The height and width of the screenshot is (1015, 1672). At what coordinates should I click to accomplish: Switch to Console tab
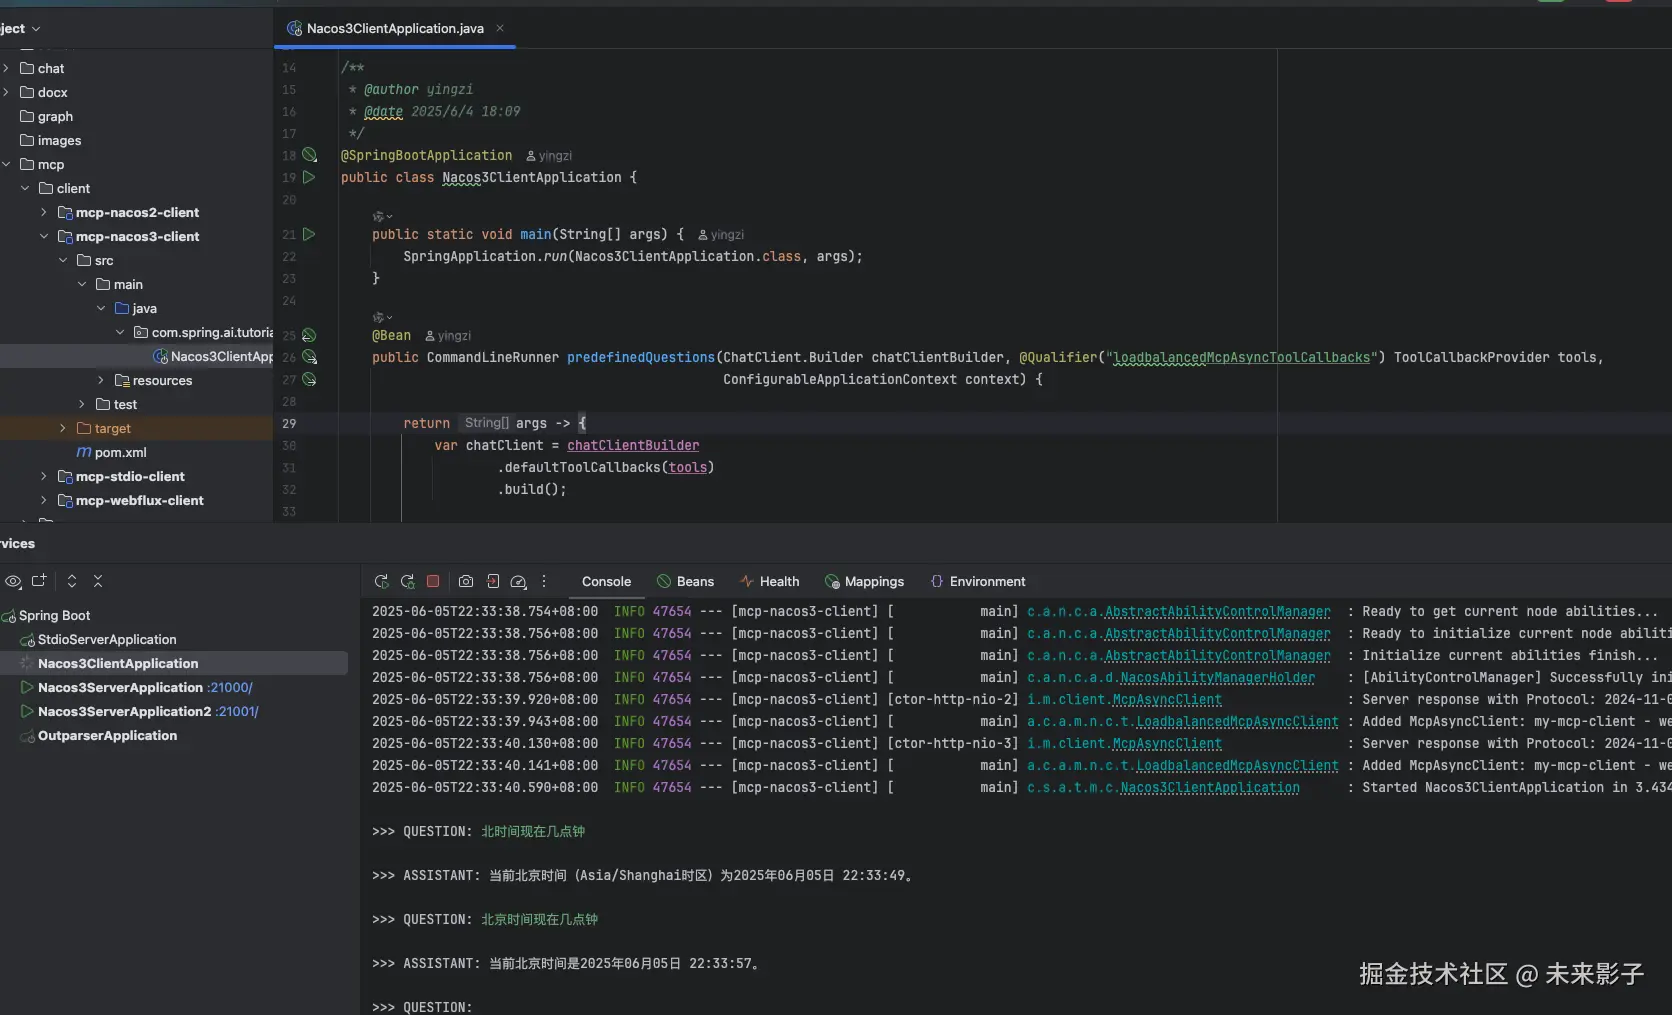coord(606,581)
